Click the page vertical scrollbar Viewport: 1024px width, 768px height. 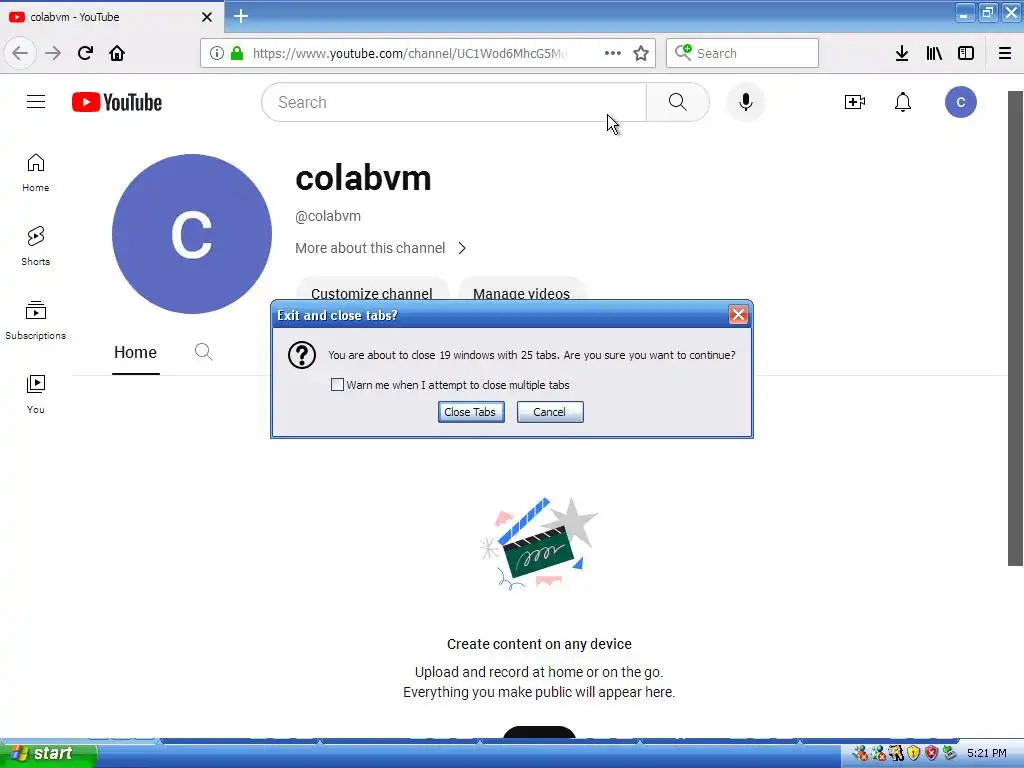[1015, 328]
